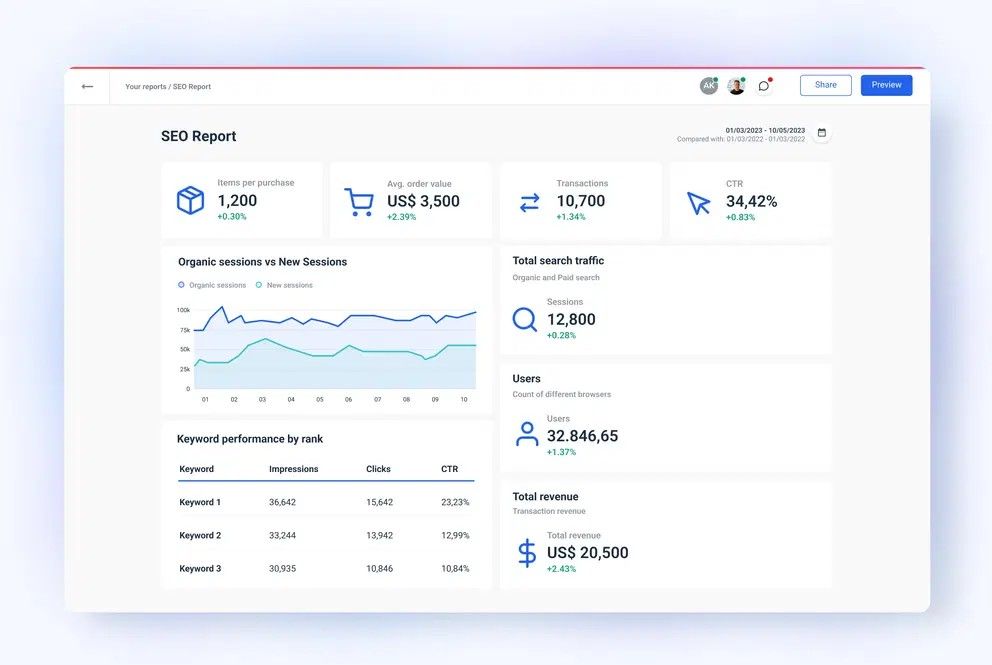Click the Sessions magnifier icon
This screenshot has width=992, height=665.
pyautogui.click(x=524, y=319)
